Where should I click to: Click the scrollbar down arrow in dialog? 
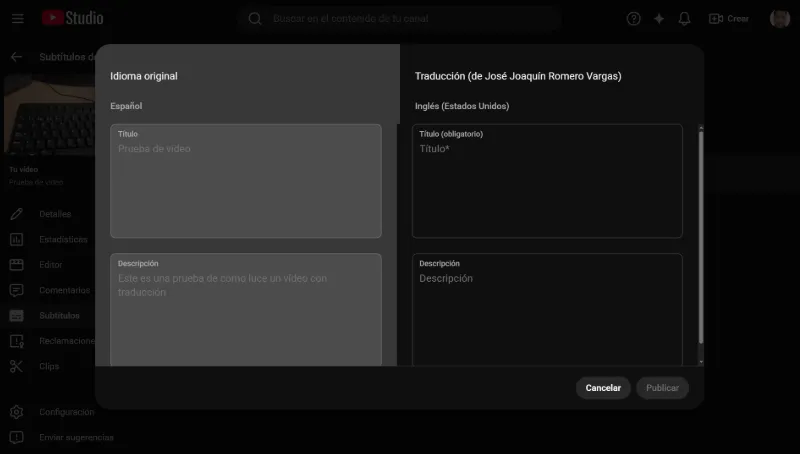701,362
